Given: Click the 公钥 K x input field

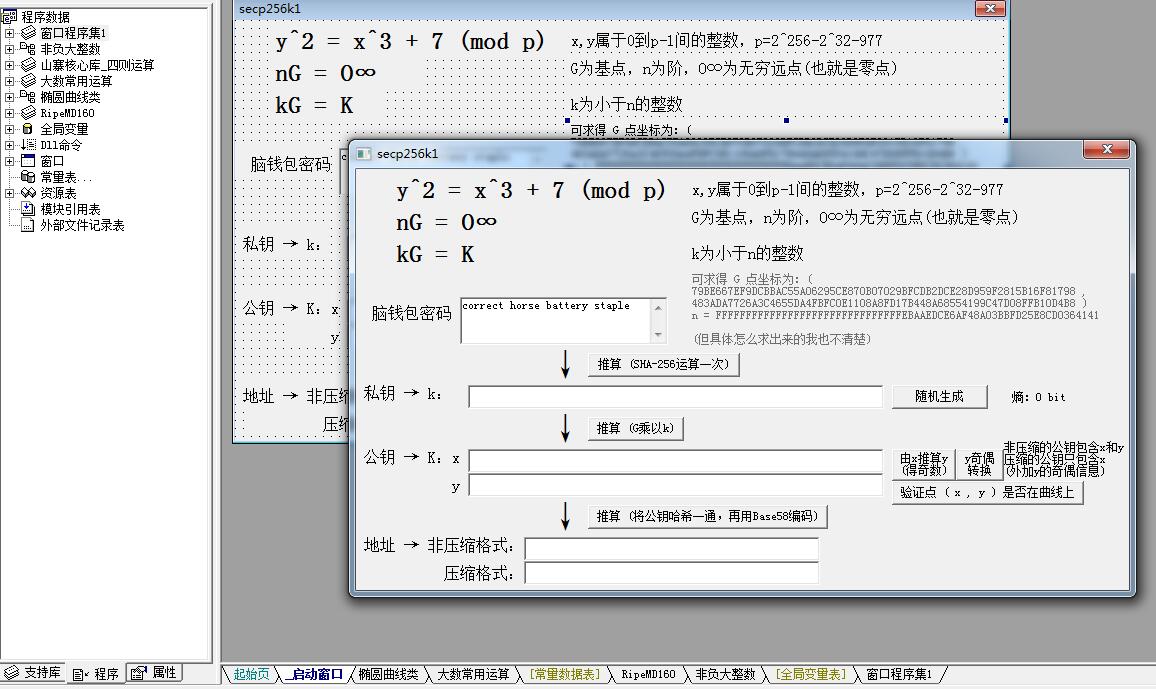Looking at the screenshot, I should pyautogui.click(x=675, y=461).
